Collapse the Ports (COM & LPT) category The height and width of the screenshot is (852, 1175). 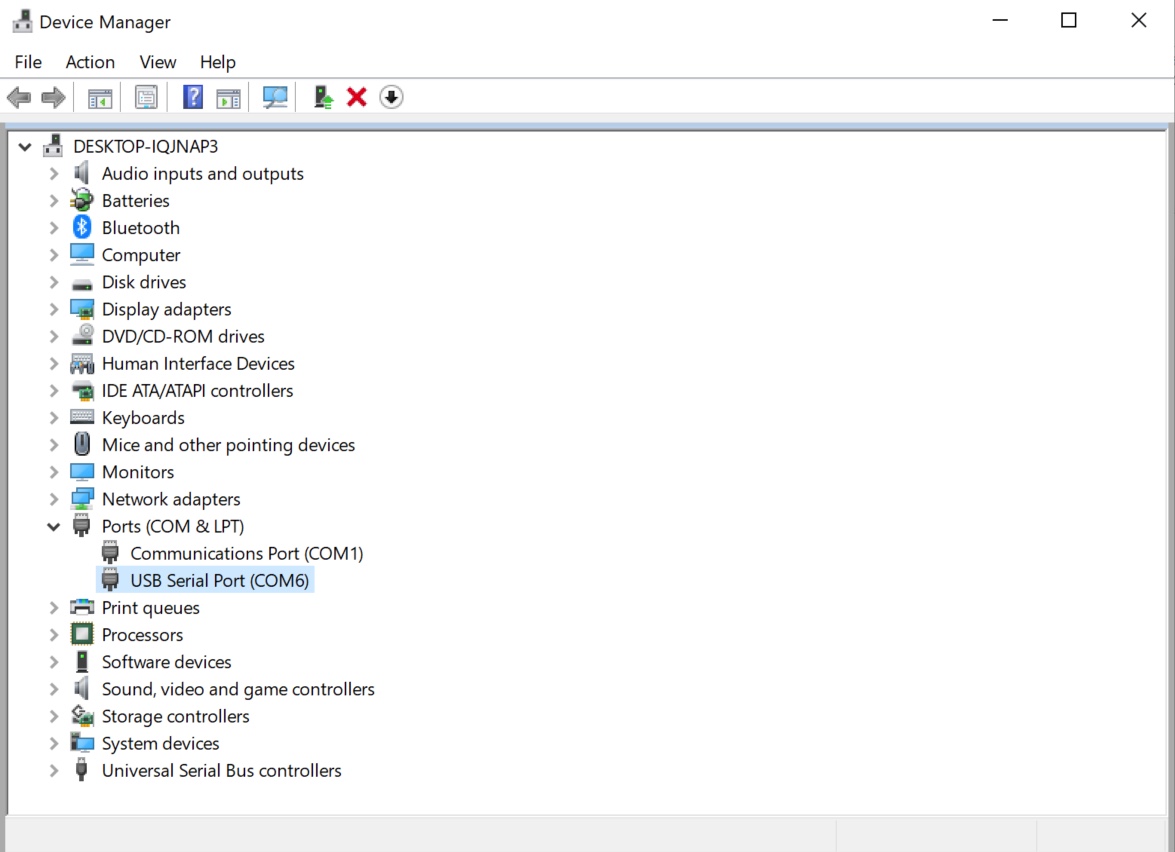(53, 526)
